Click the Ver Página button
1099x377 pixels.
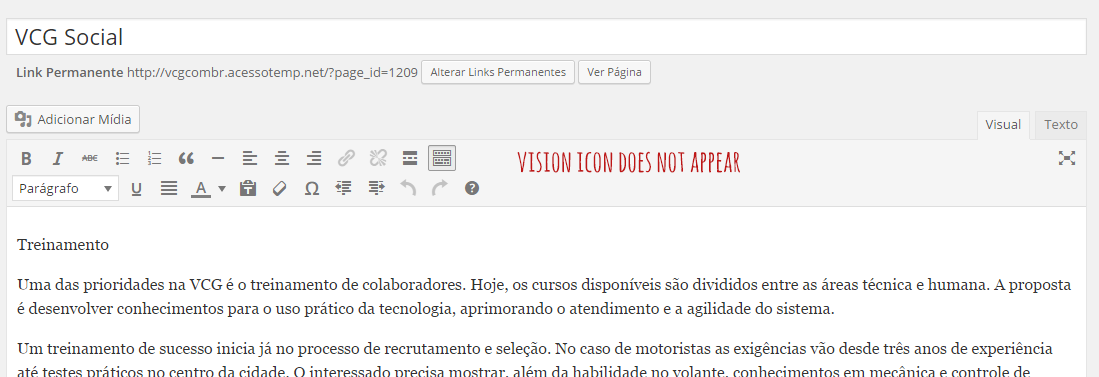tap(614, 72)
